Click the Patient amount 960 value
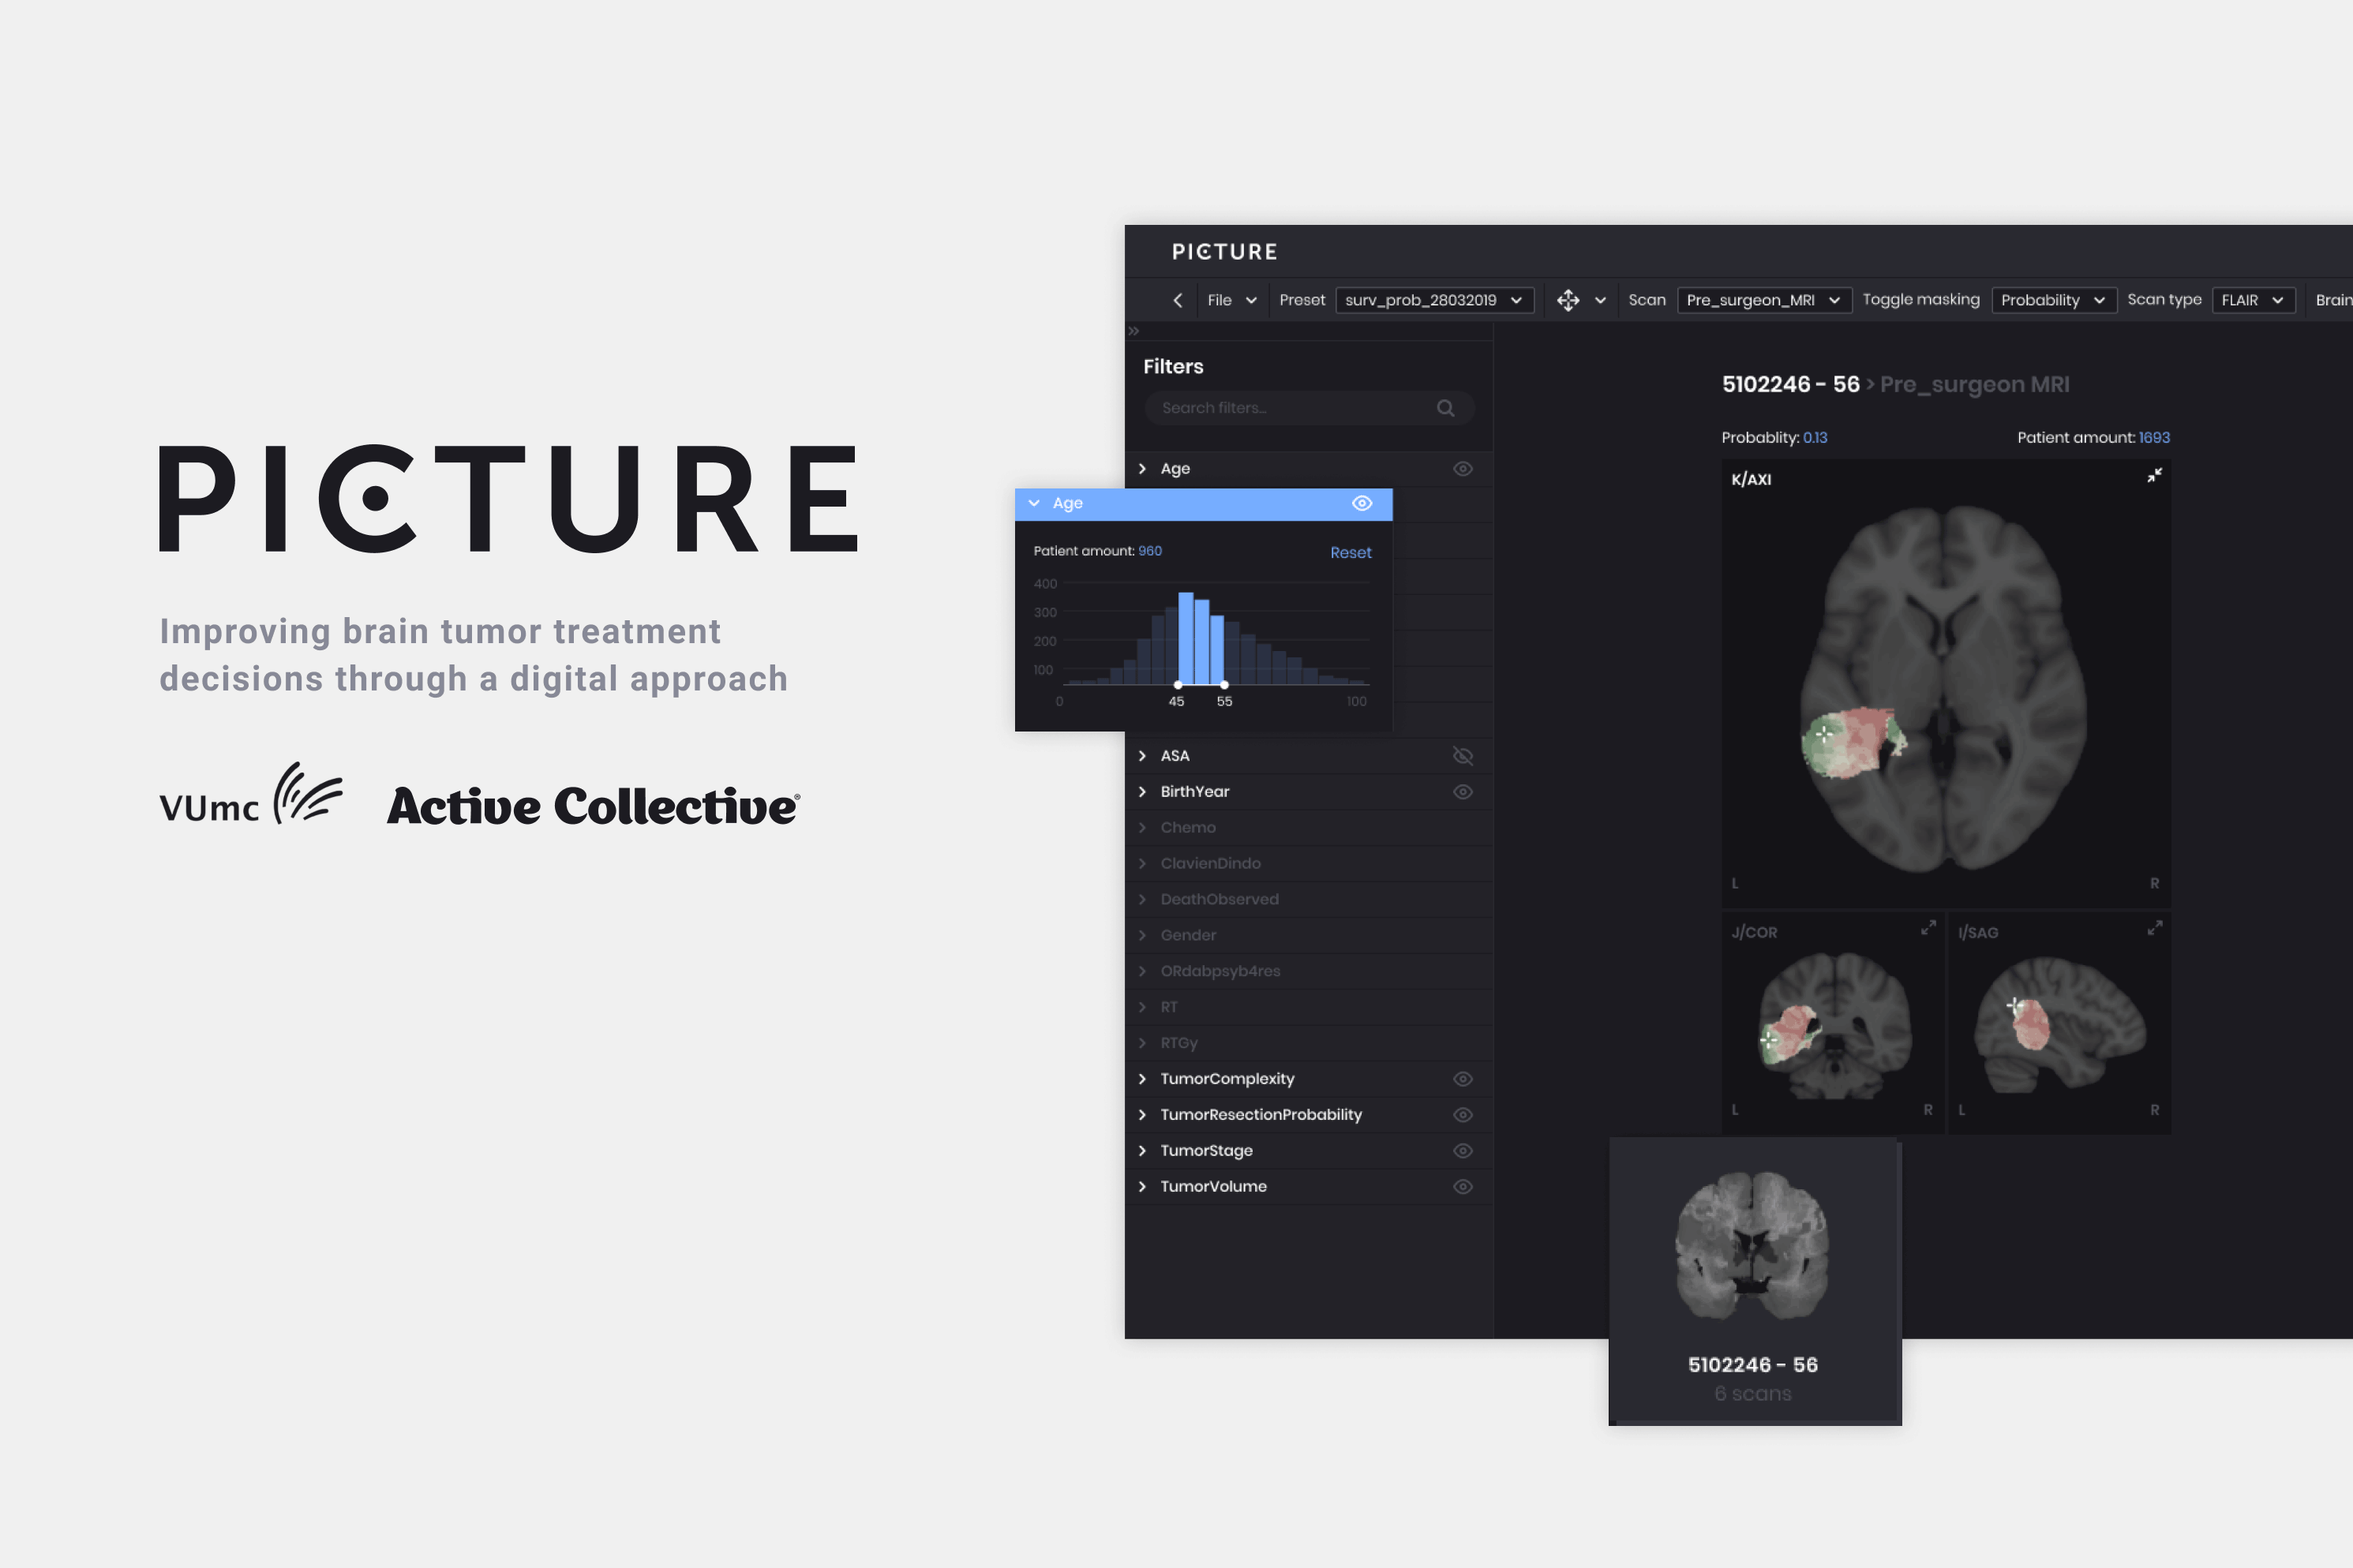The width and height of the screenshot is (2353, 1568). coord(1150,551)
